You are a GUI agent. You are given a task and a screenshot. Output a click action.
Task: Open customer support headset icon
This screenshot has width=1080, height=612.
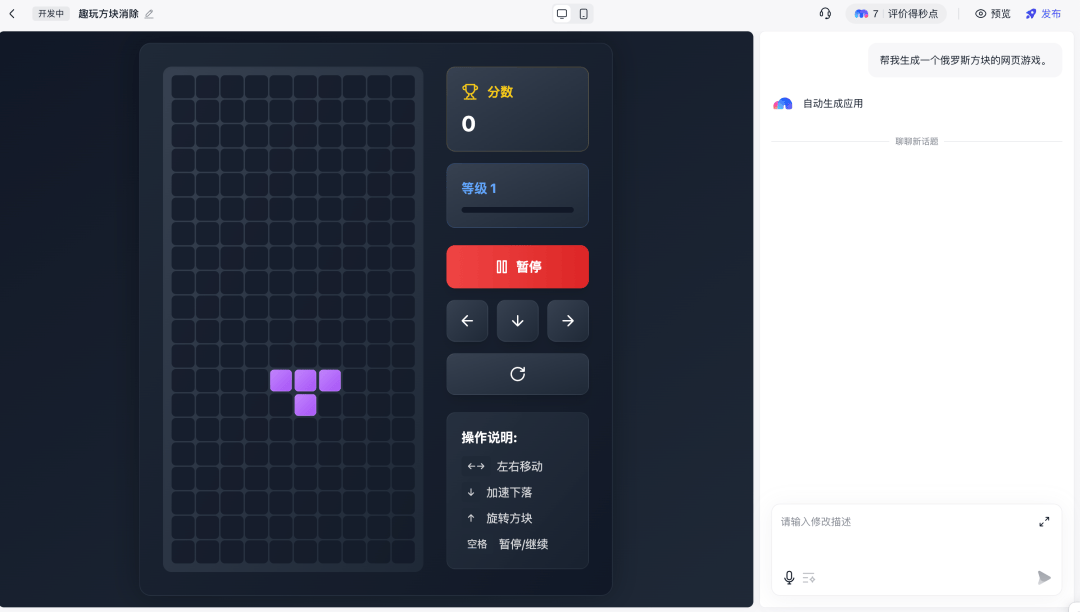pyautogui.click(x=825, y=14)
